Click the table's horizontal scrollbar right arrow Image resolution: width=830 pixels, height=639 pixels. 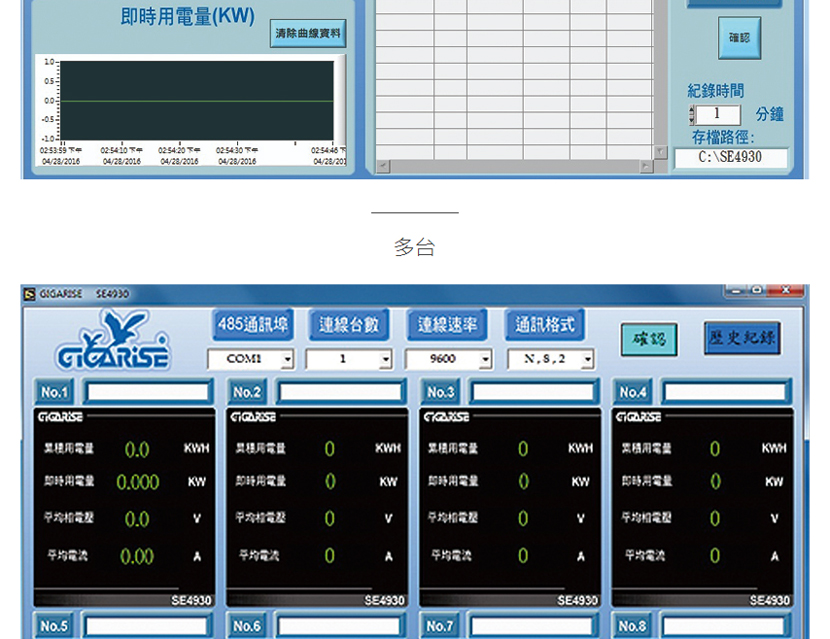click(646, 166)
